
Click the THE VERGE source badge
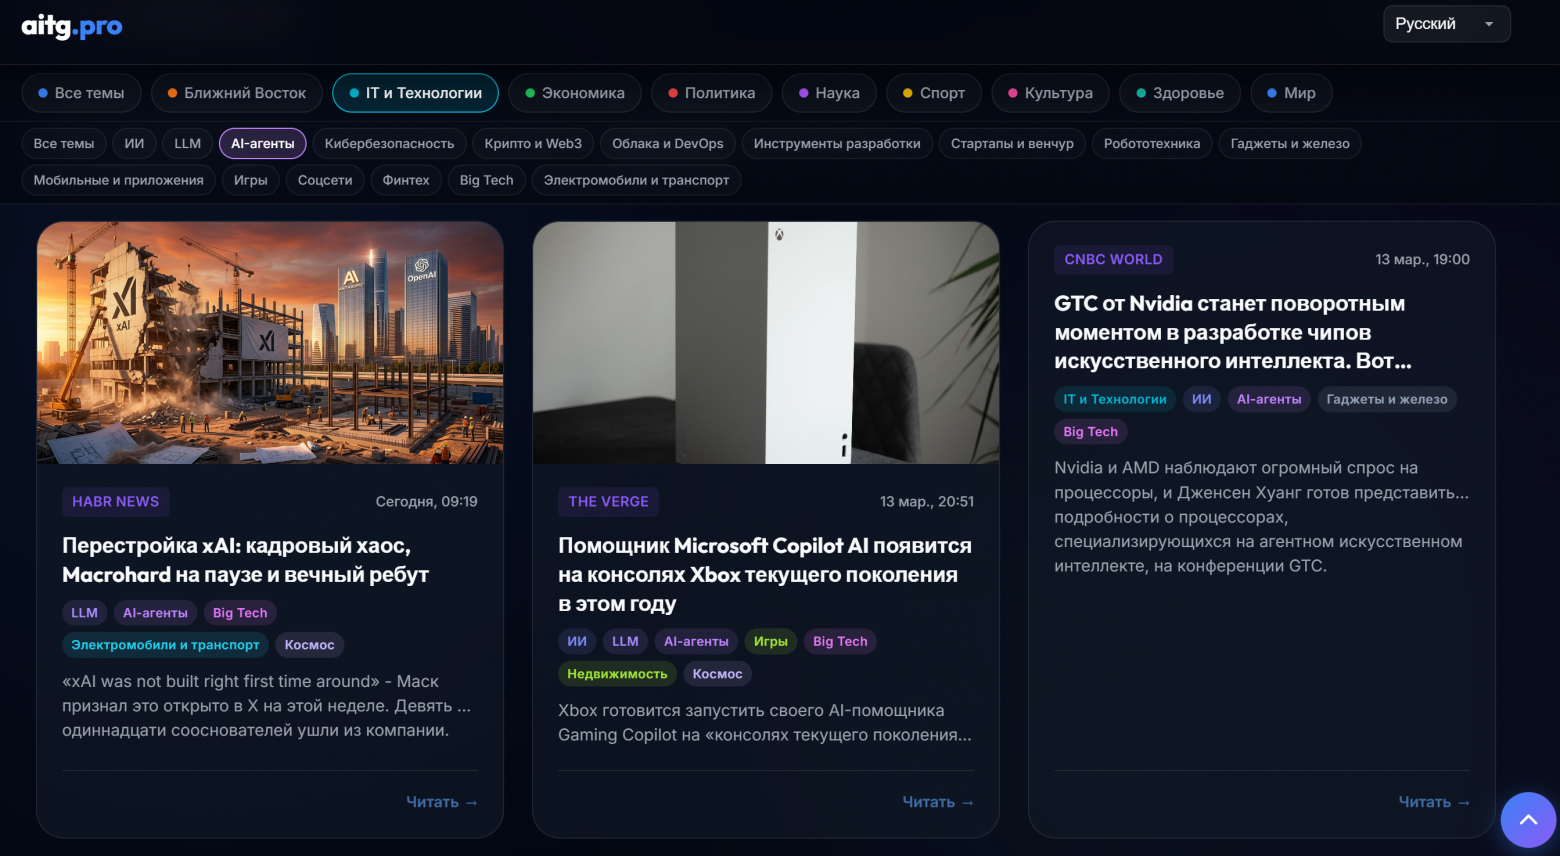(609, 502)
